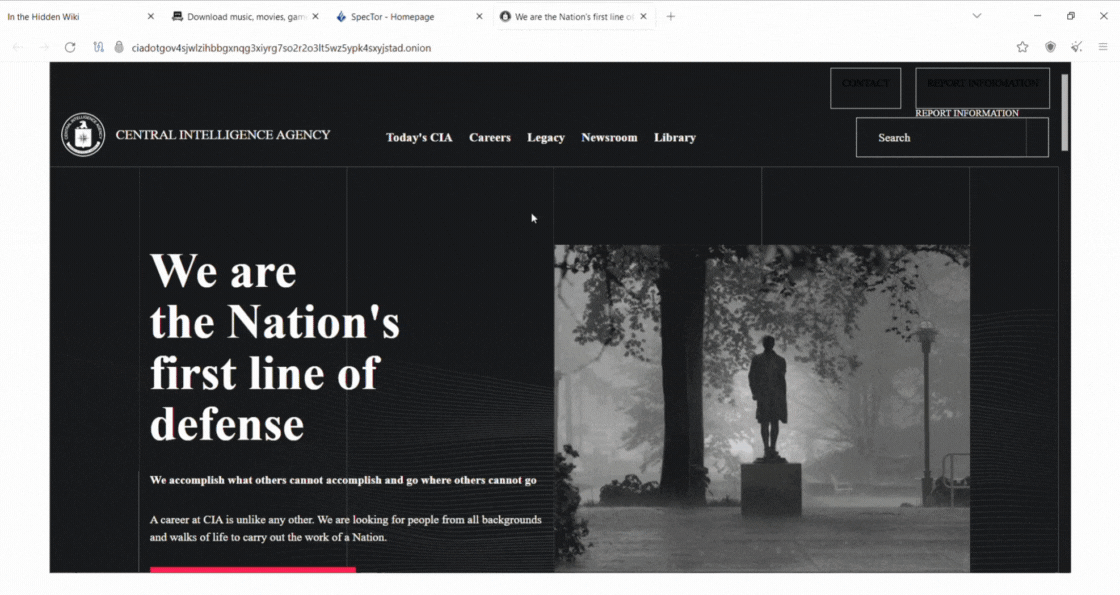Close the We are the Nation's tab
Image resolution: width=1120 pixels, height=595 pixels.
(644, 16)
